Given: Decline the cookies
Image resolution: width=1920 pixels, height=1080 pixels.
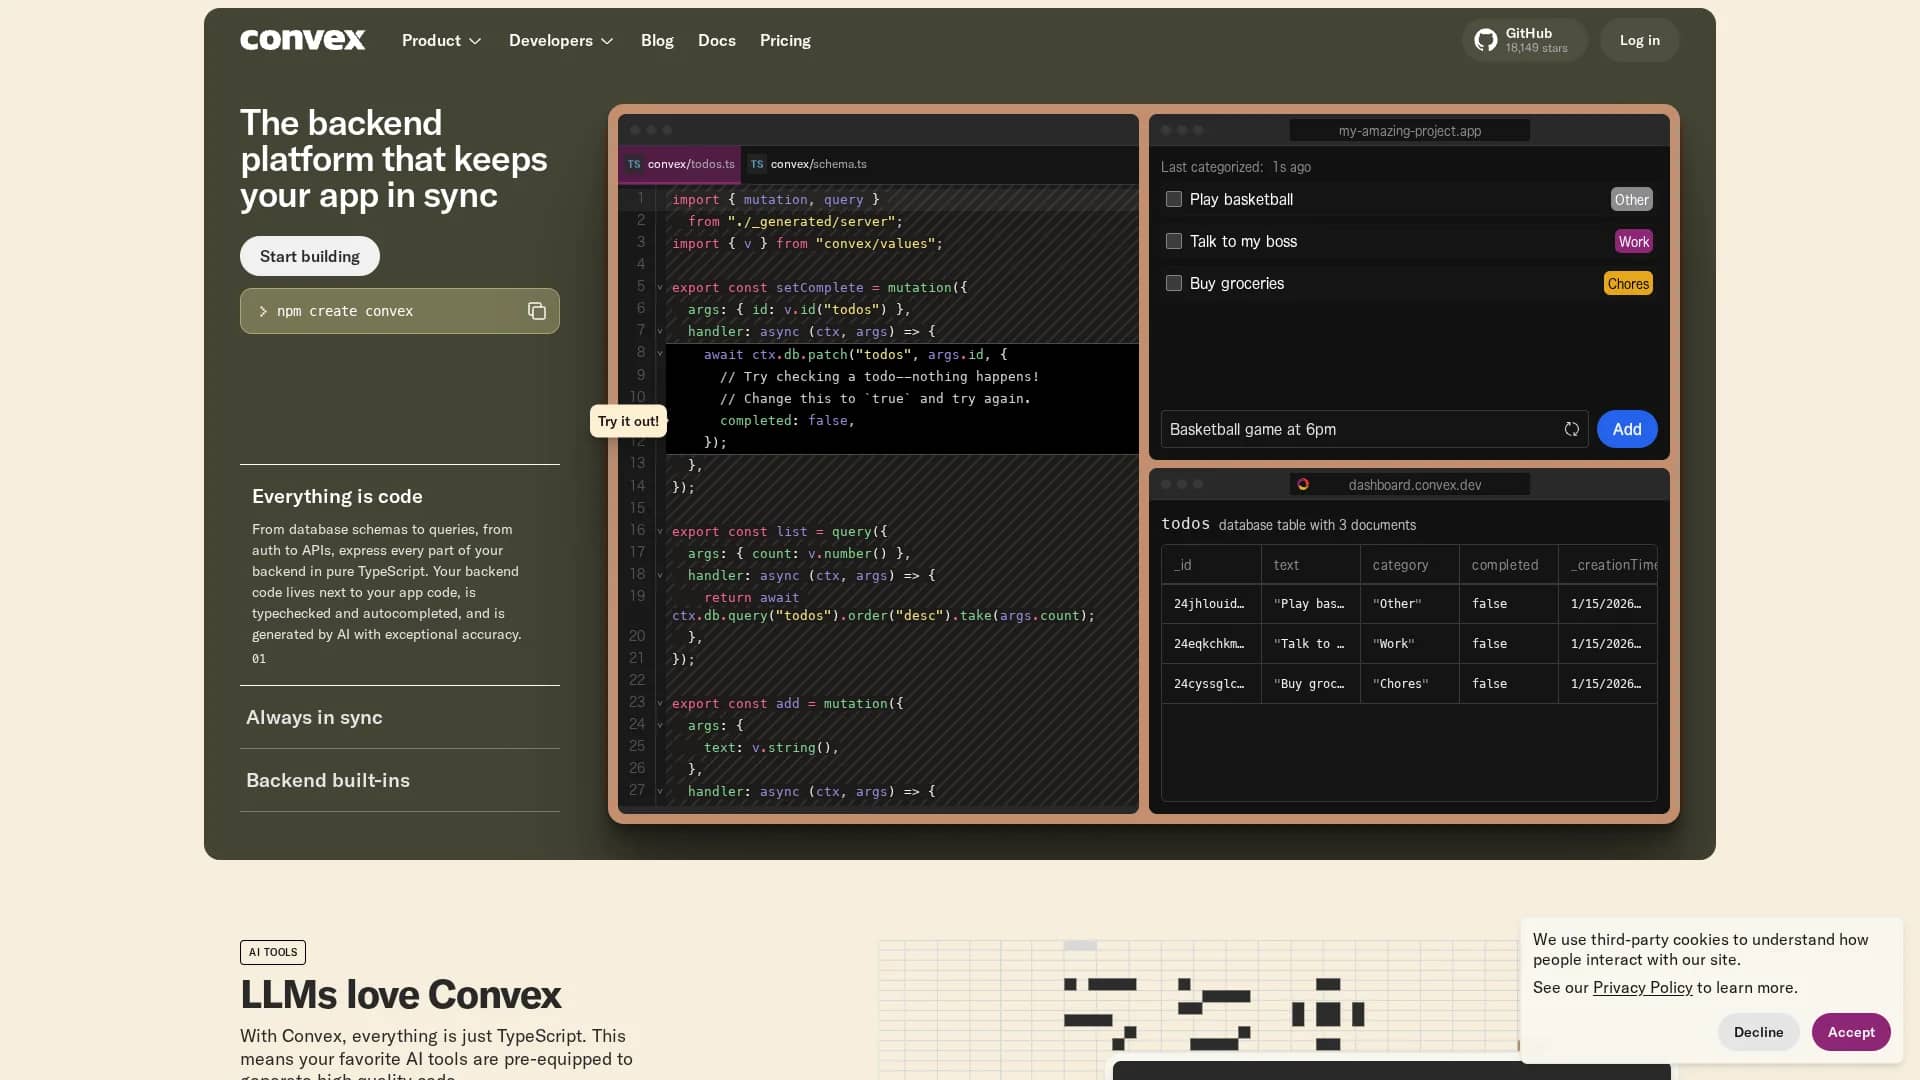Looking at the screenshot, I should pyautogui.click(x=1759, y=1032).
